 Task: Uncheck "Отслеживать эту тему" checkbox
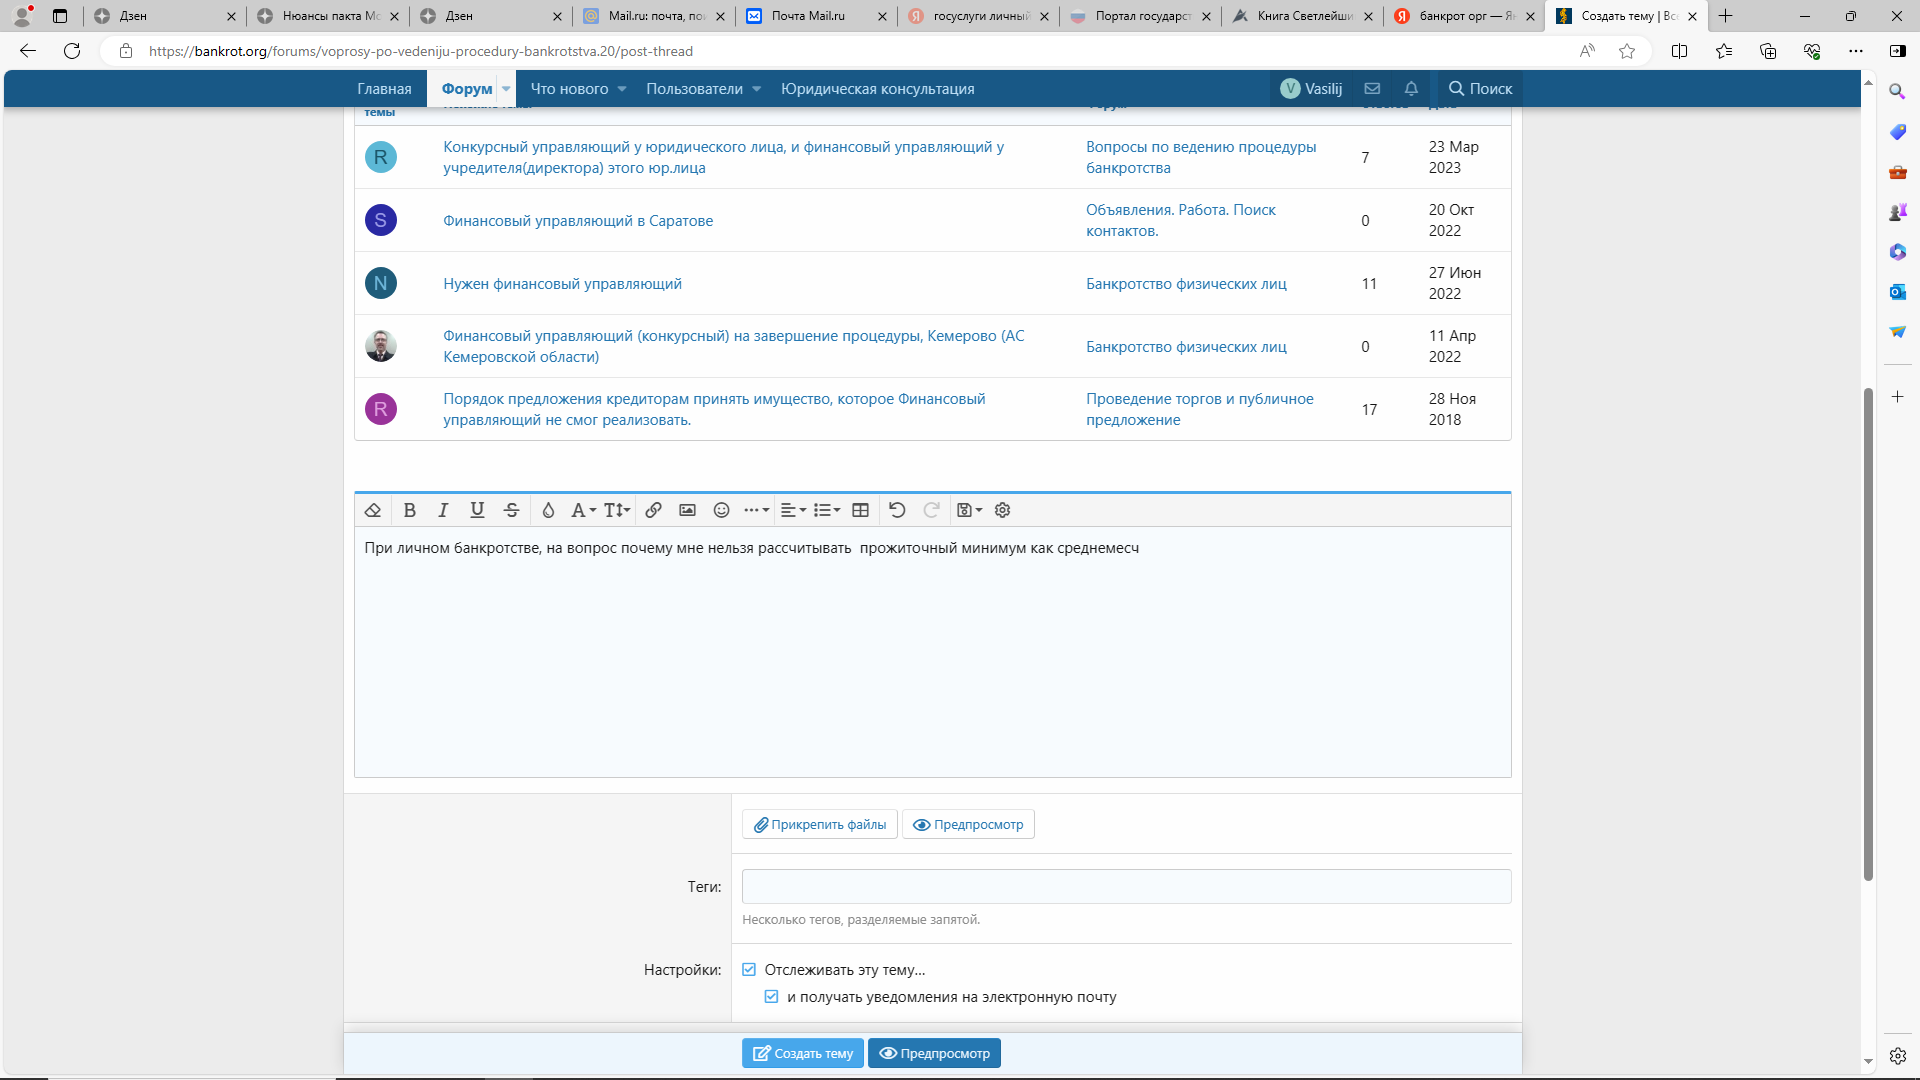749,969
